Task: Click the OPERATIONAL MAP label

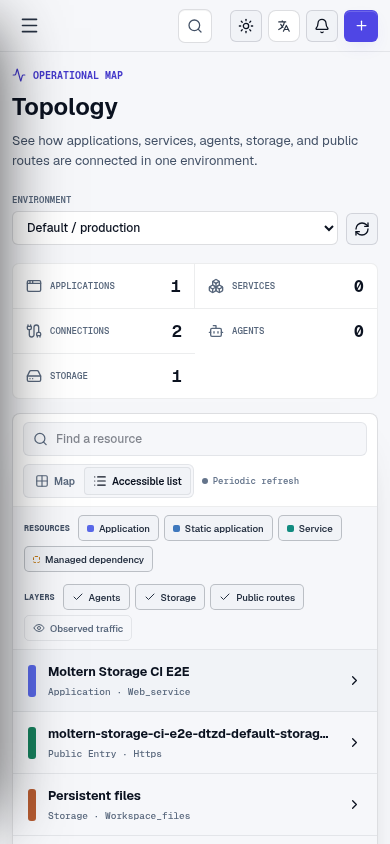Action: pyautogui.click(x=78, y=75)
